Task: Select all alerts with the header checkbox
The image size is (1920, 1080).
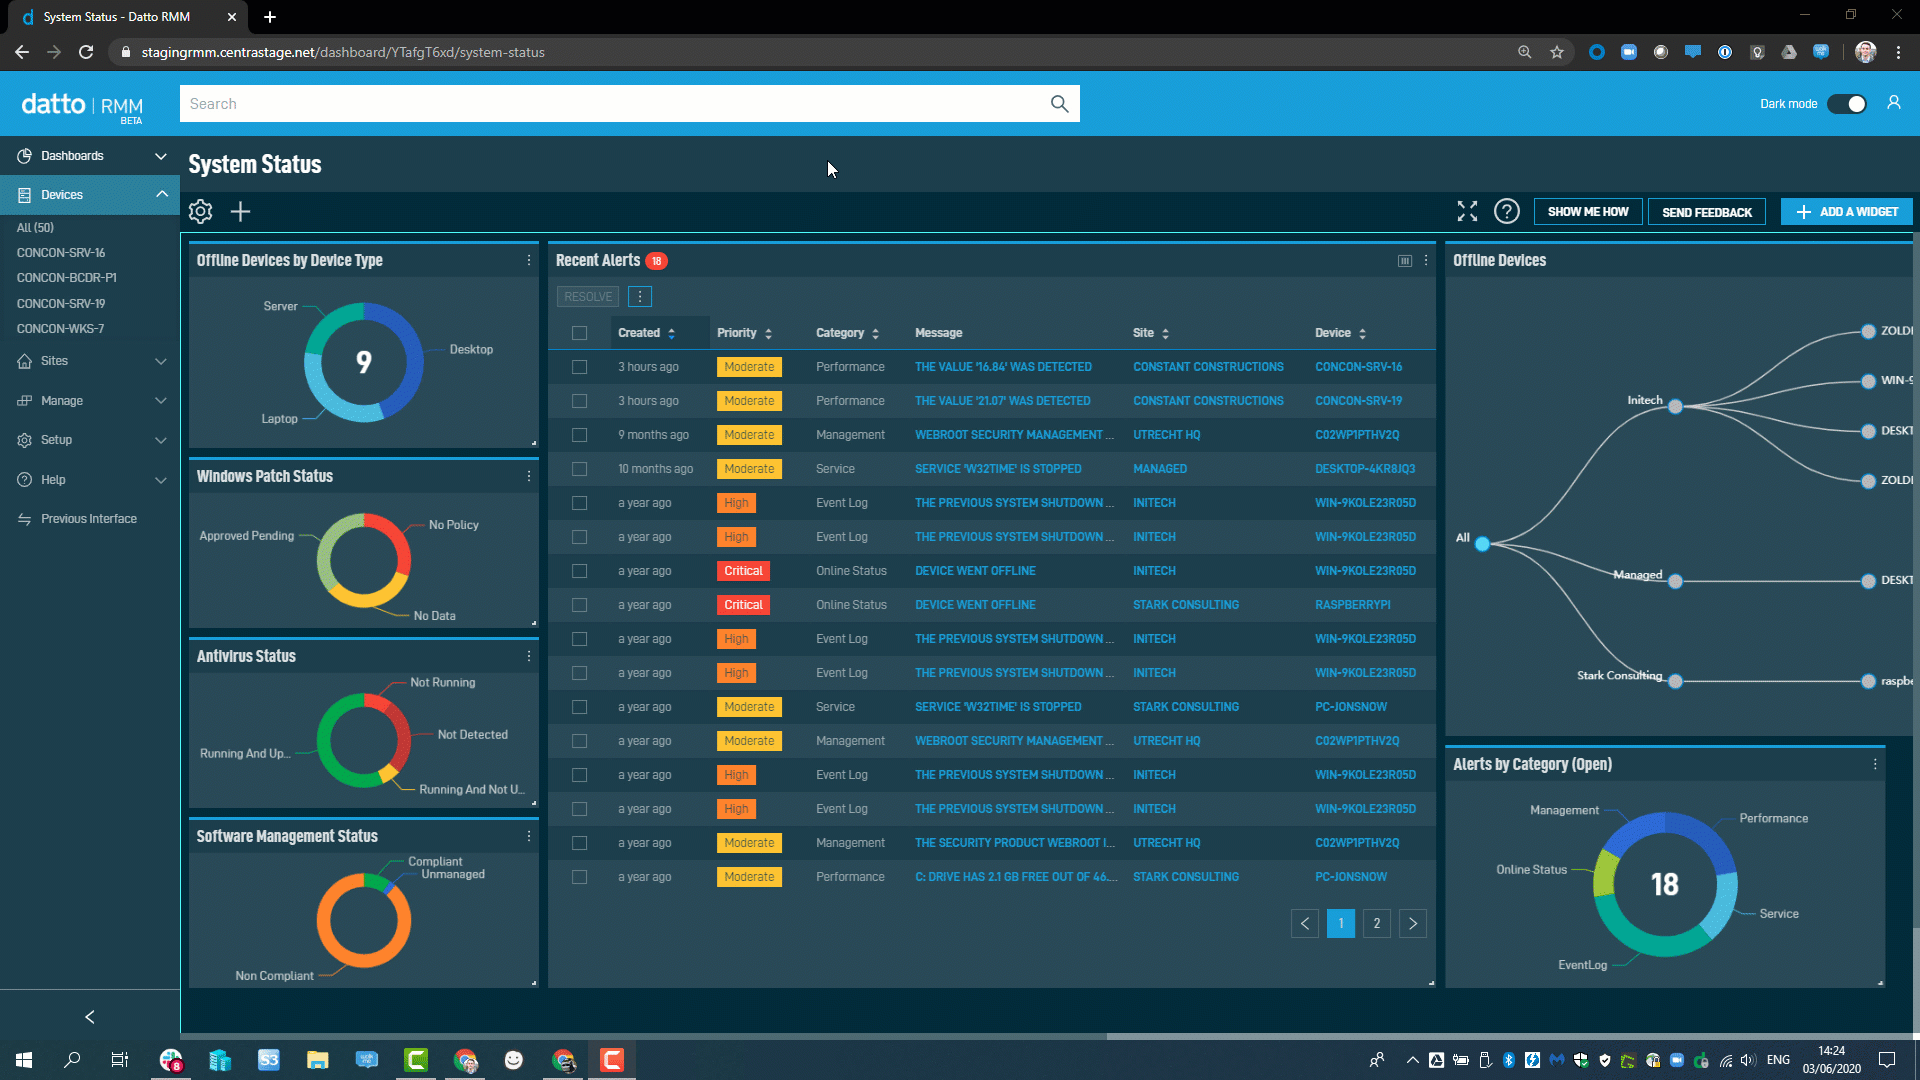Action: click(x=580, y=333)
